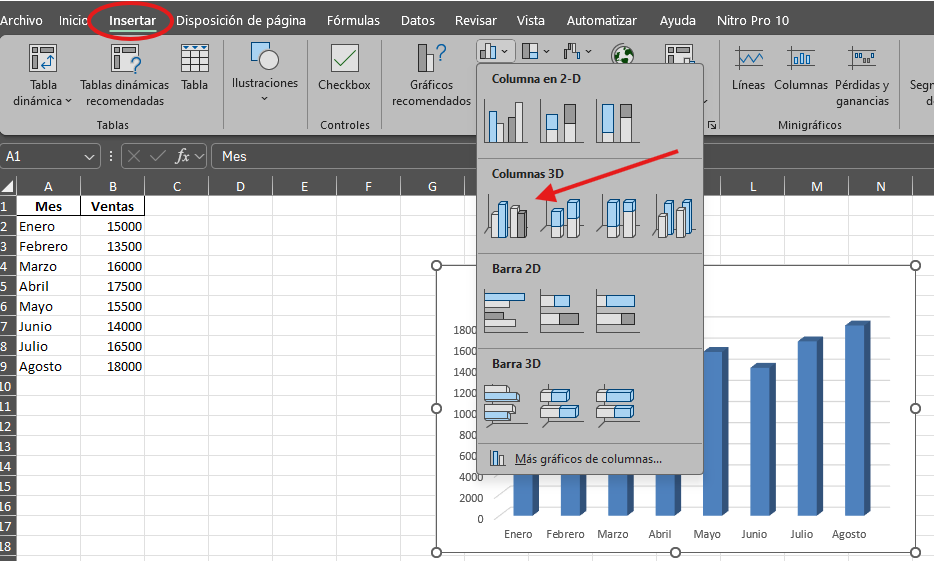Choose the 3D 100% stacked column chart

coord(618,217)
